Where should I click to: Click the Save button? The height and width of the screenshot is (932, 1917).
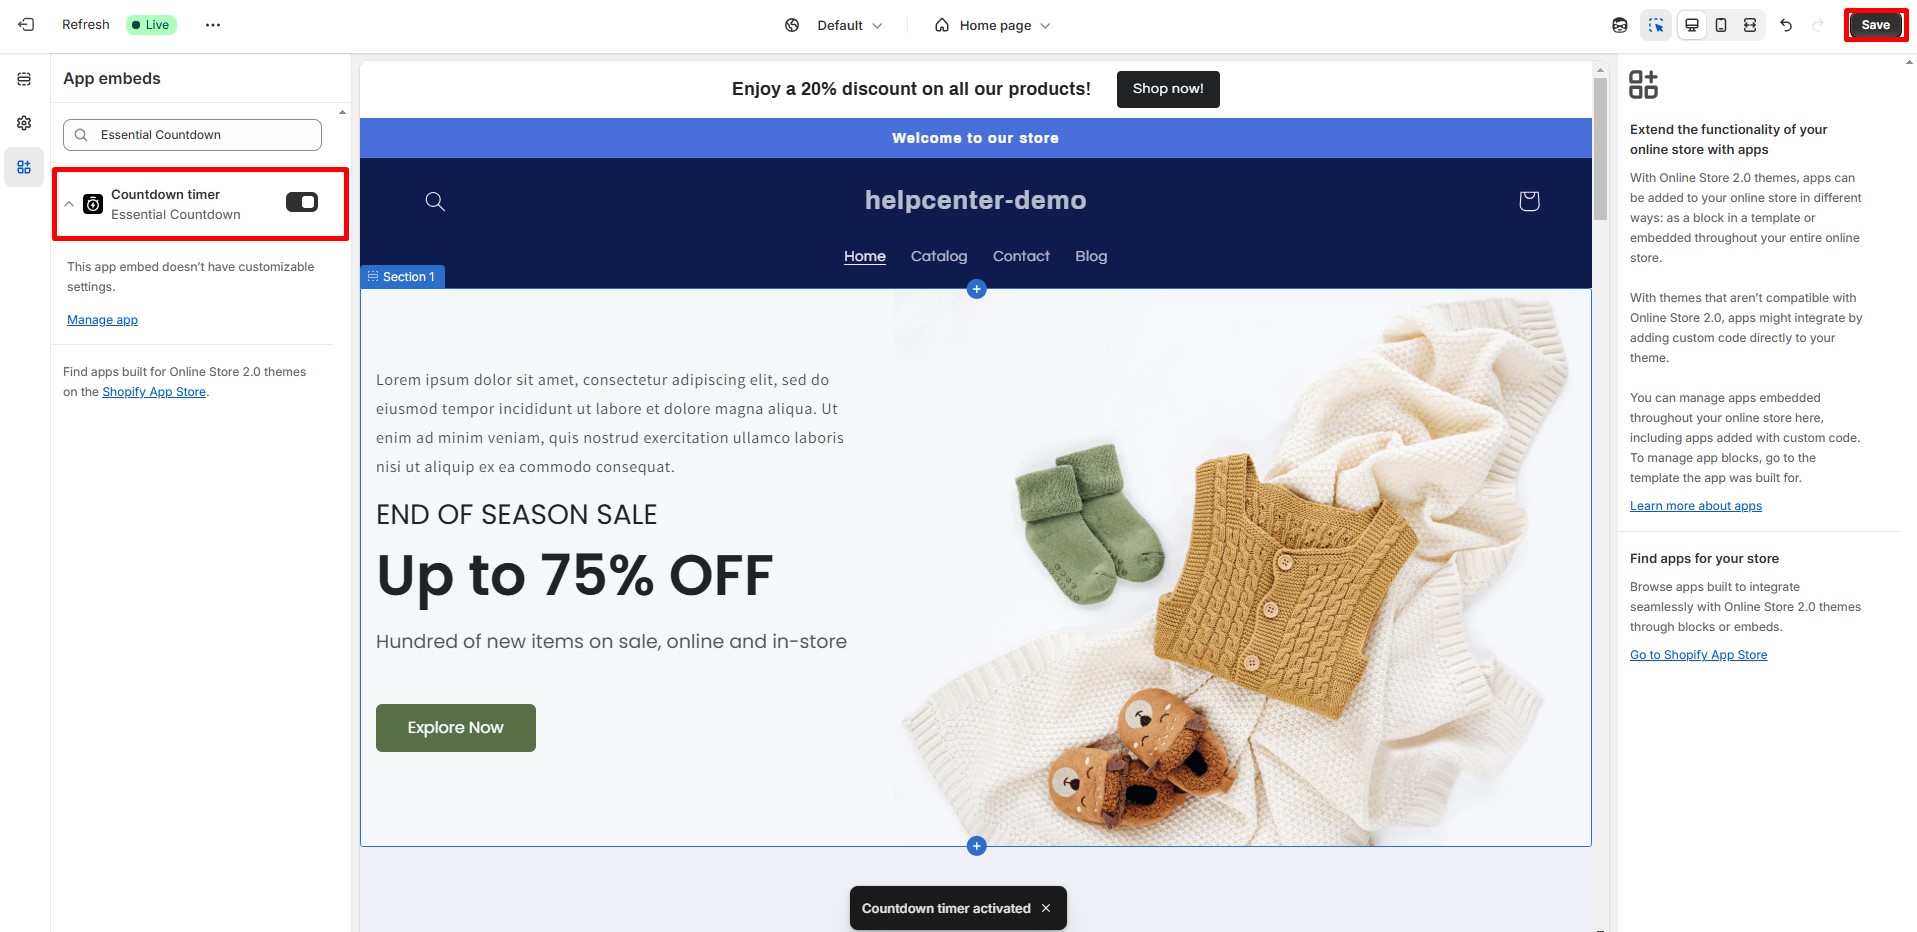point(1875,25)
